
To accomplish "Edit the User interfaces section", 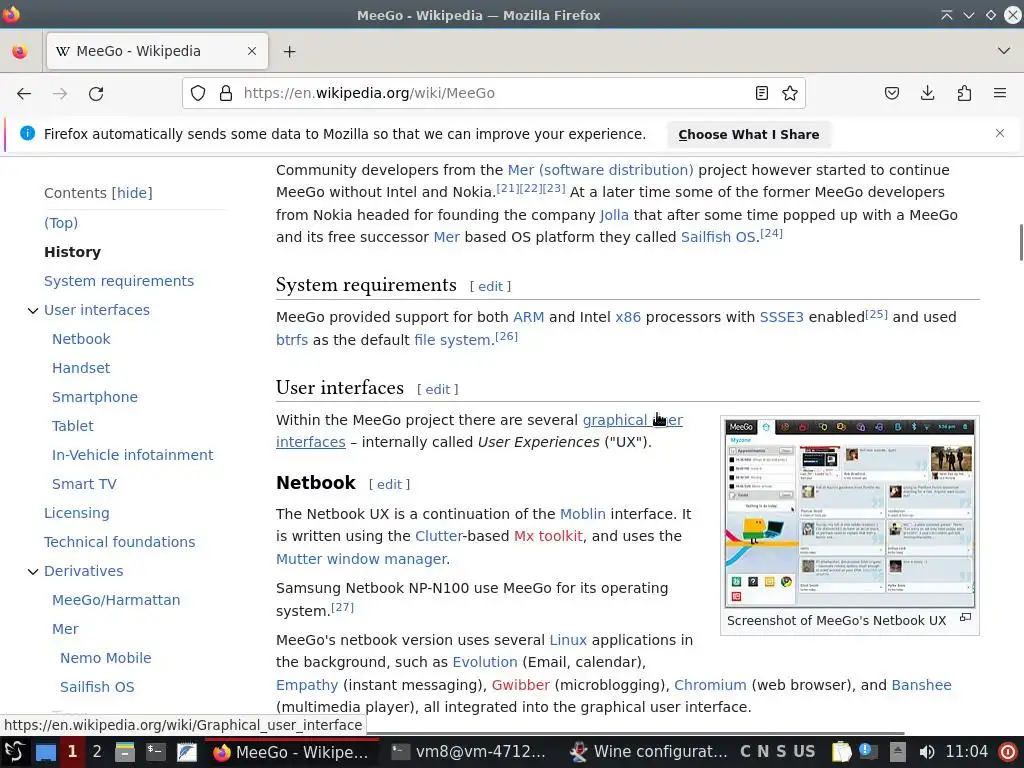I will 438,390.
